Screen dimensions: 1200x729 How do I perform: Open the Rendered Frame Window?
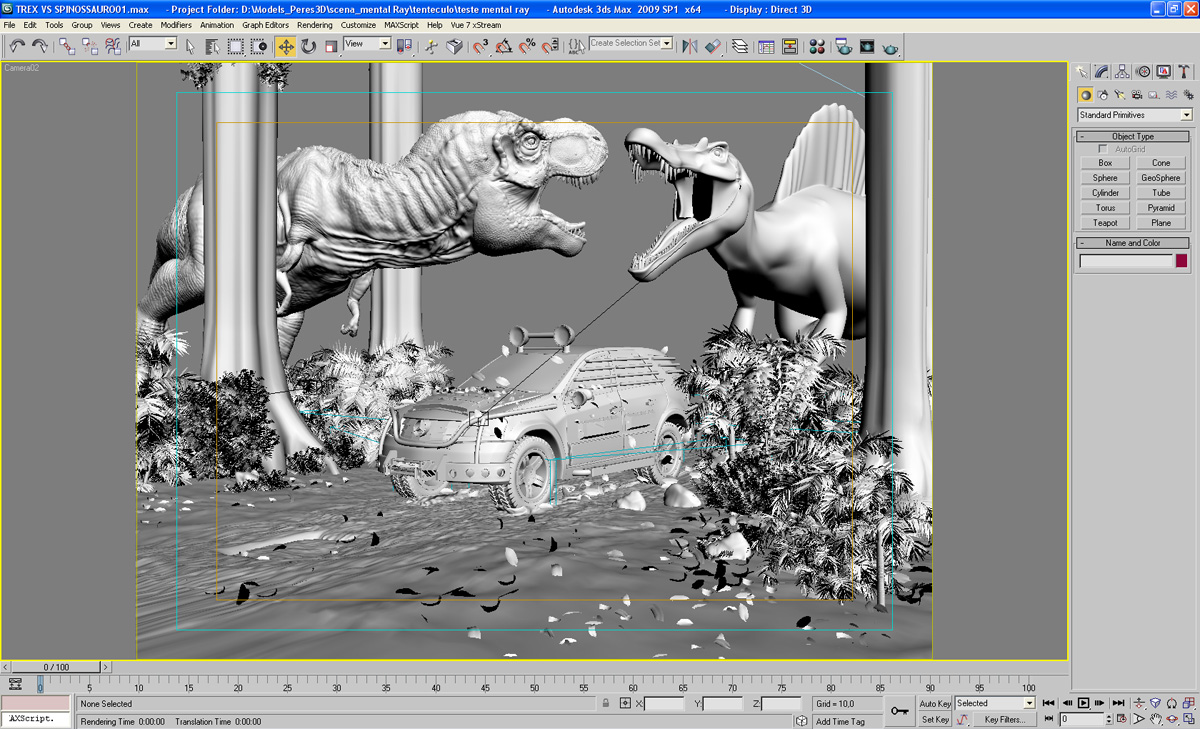click(x=867, y=46)
